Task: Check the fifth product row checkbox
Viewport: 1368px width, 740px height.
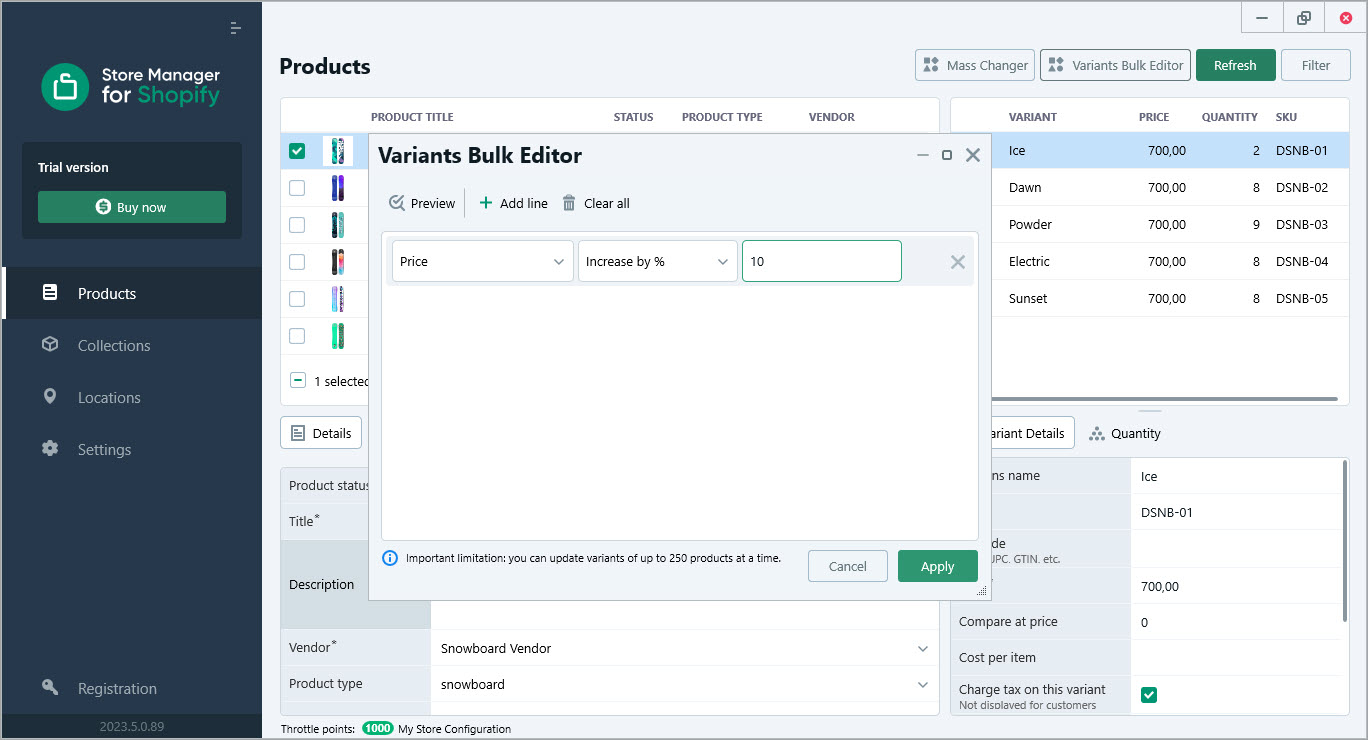Action: [297, 298]
